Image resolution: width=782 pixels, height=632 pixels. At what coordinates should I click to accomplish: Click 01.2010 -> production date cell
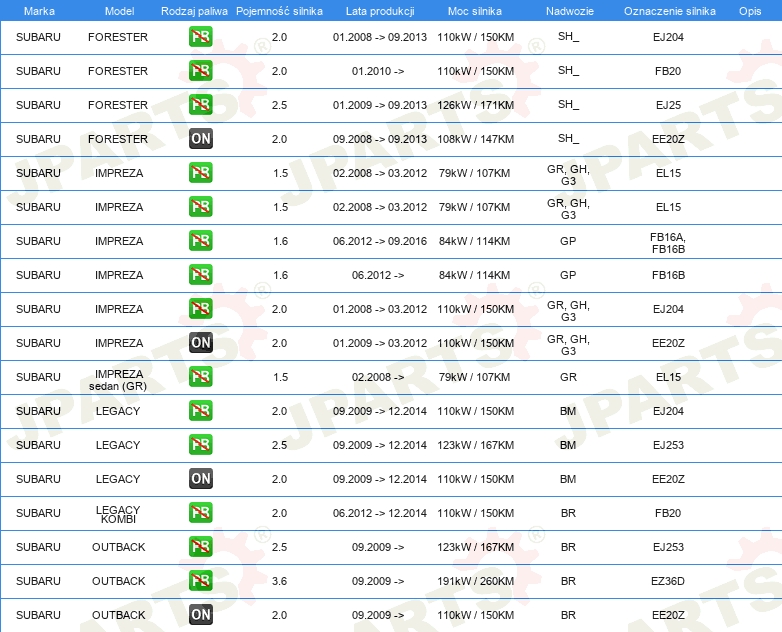(378, 71)
